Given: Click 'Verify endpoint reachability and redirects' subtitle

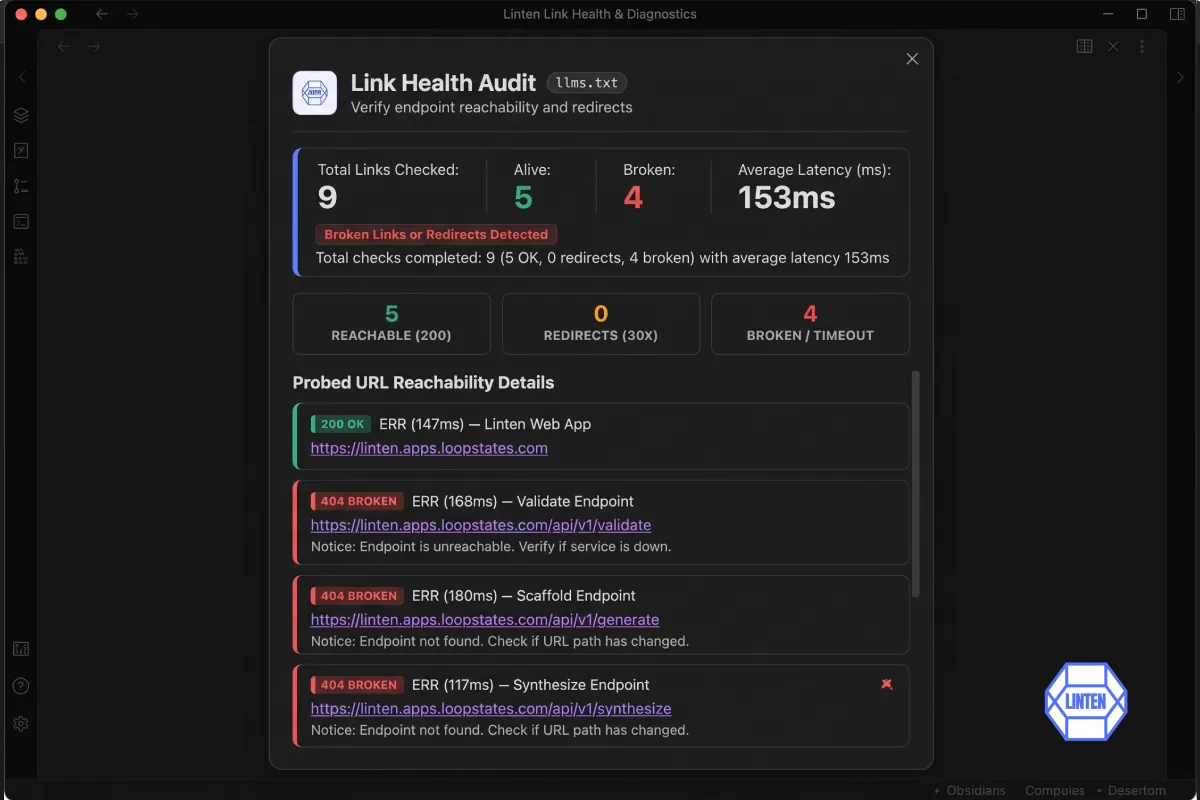Looking at the screenshot, I should click(491, 107).
